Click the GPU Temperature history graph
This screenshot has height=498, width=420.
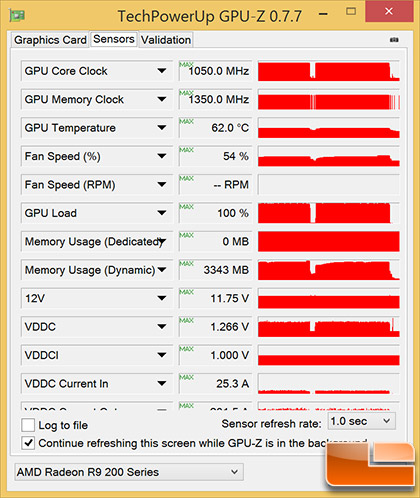(329, 128)
